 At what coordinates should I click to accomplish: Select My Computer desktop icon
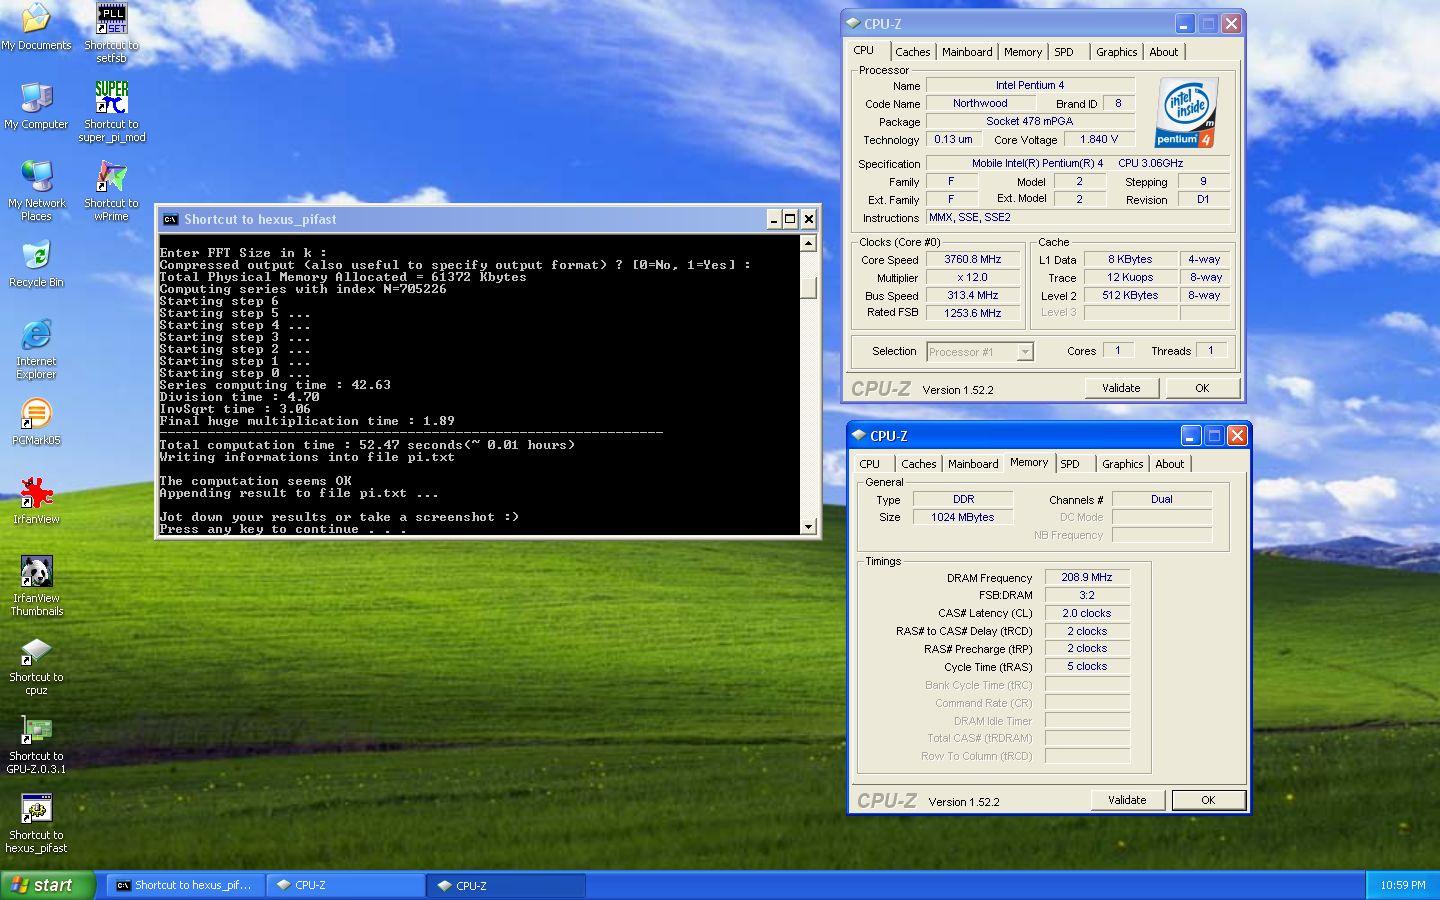click(36, 106)
